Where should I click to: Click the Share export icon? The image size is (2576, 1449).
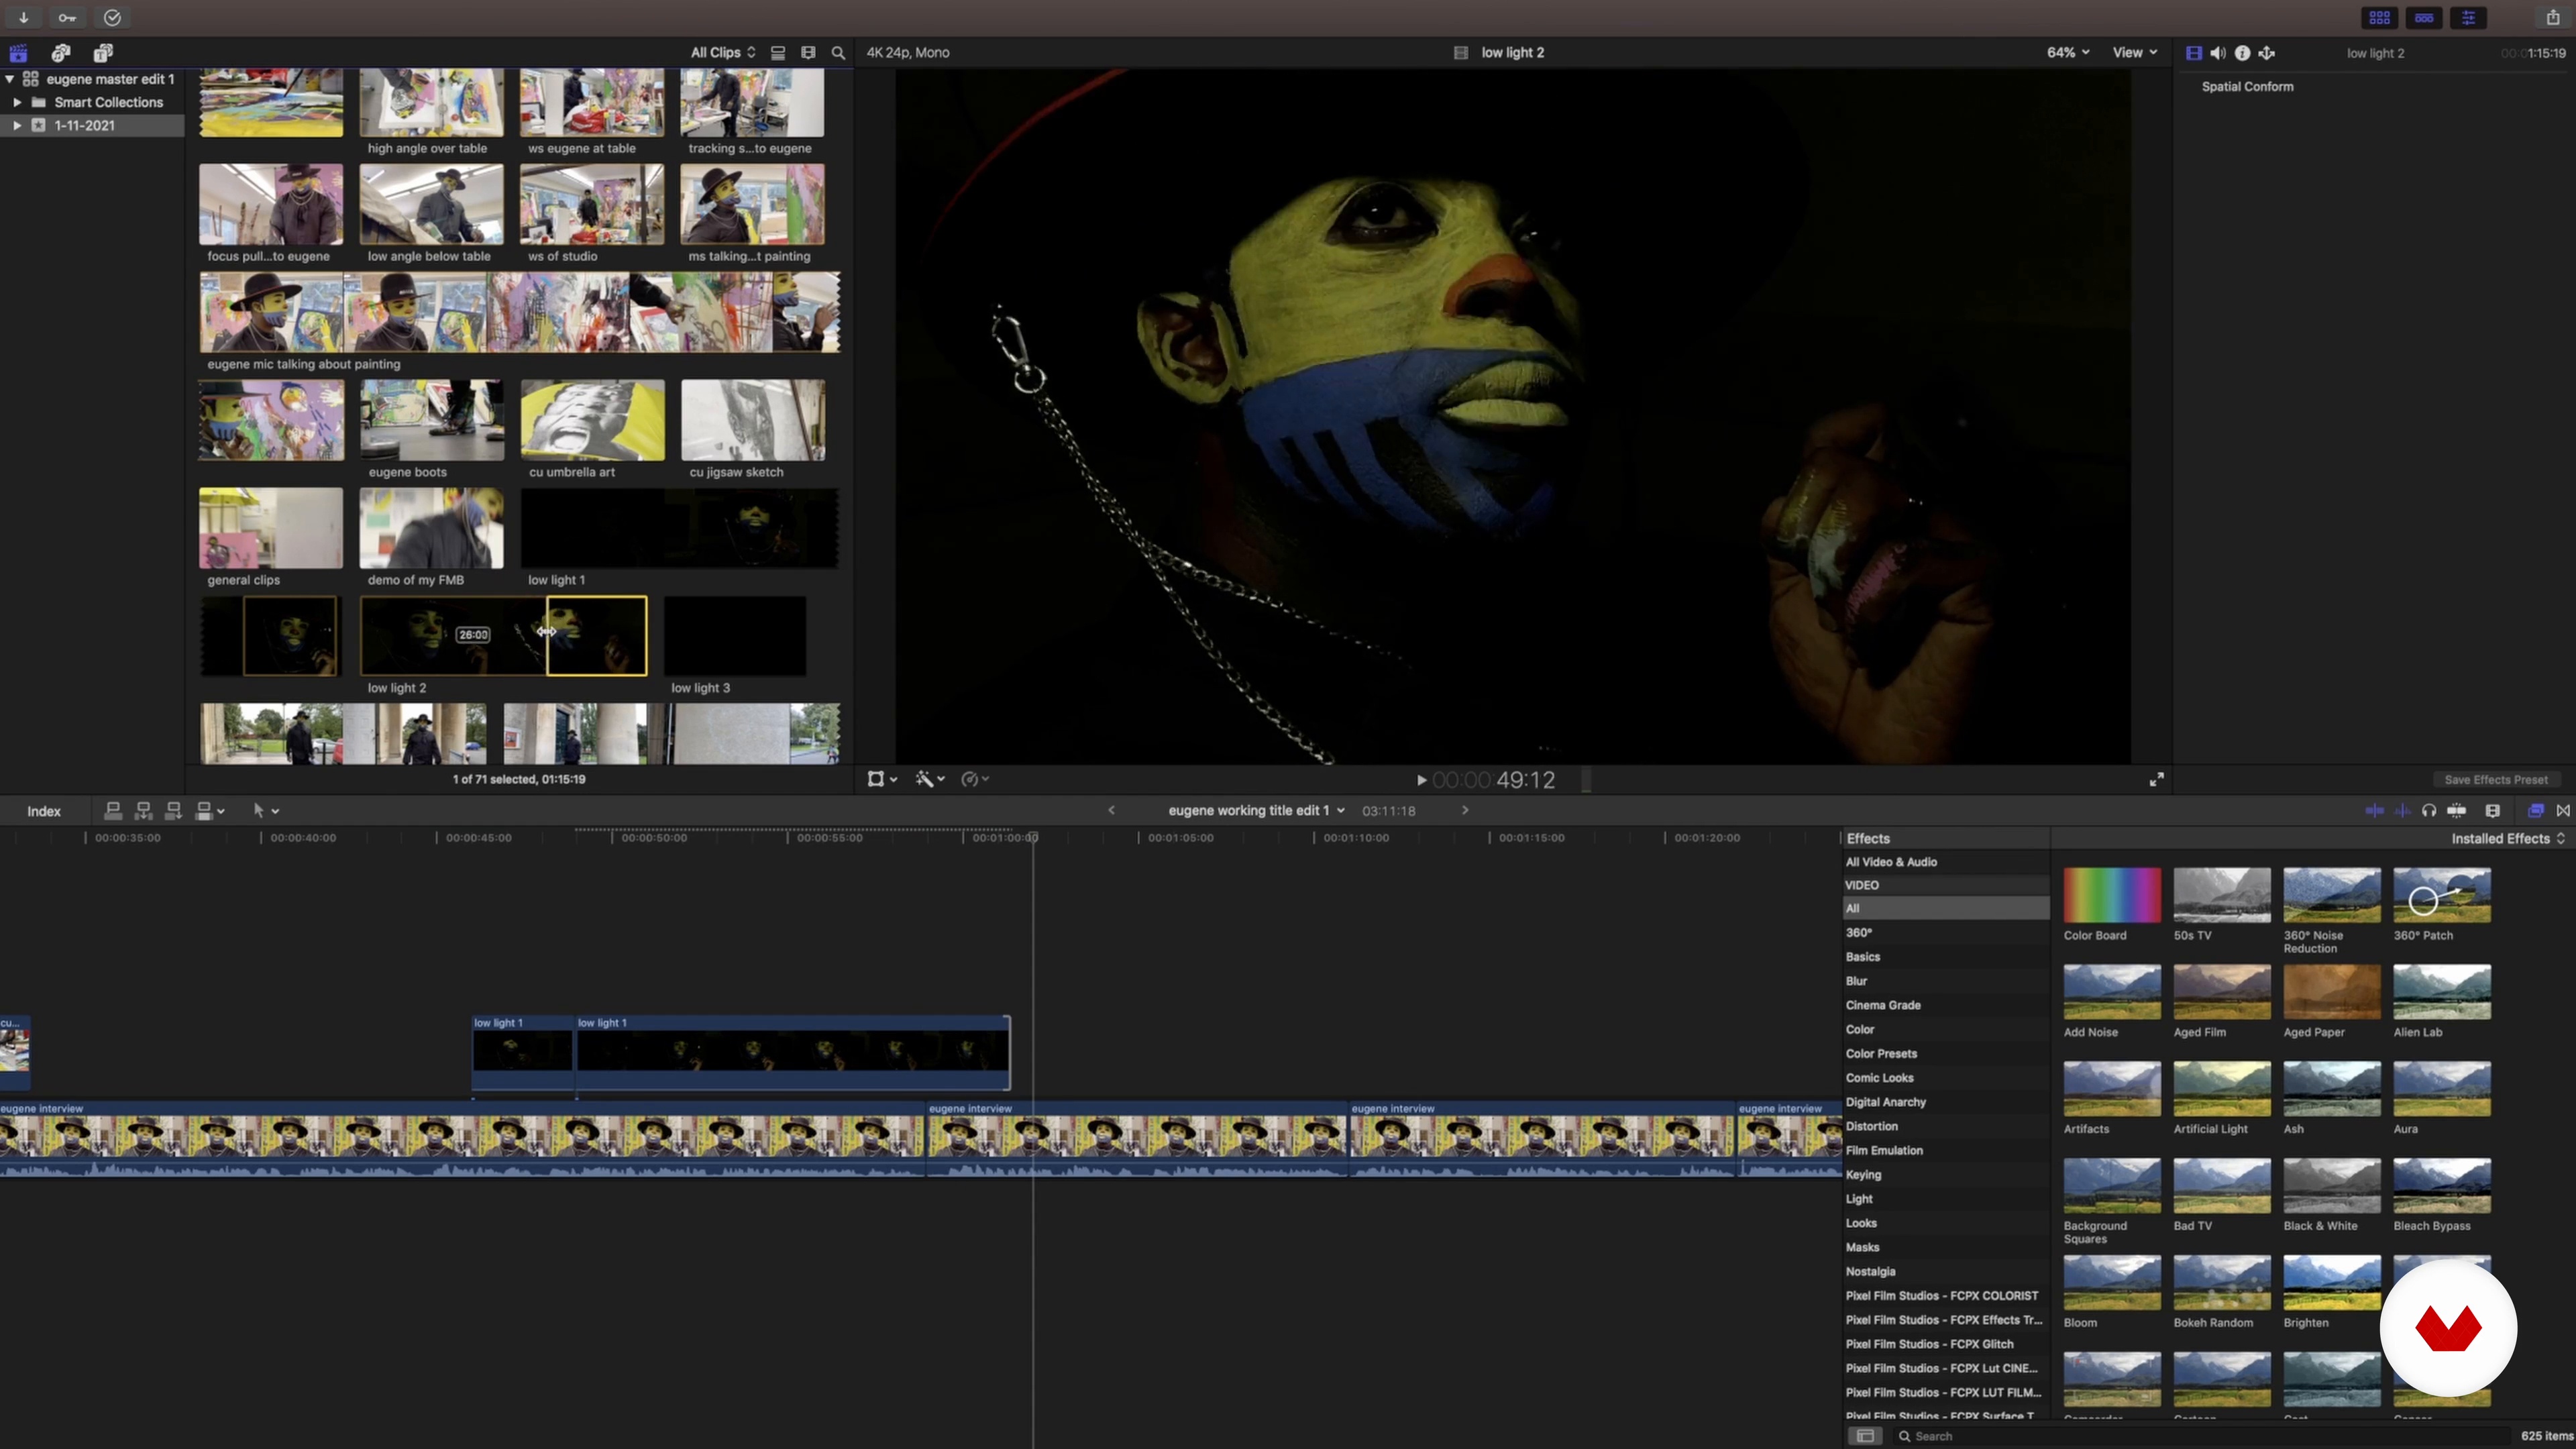pyautogui.click(x=2552, y=17)
